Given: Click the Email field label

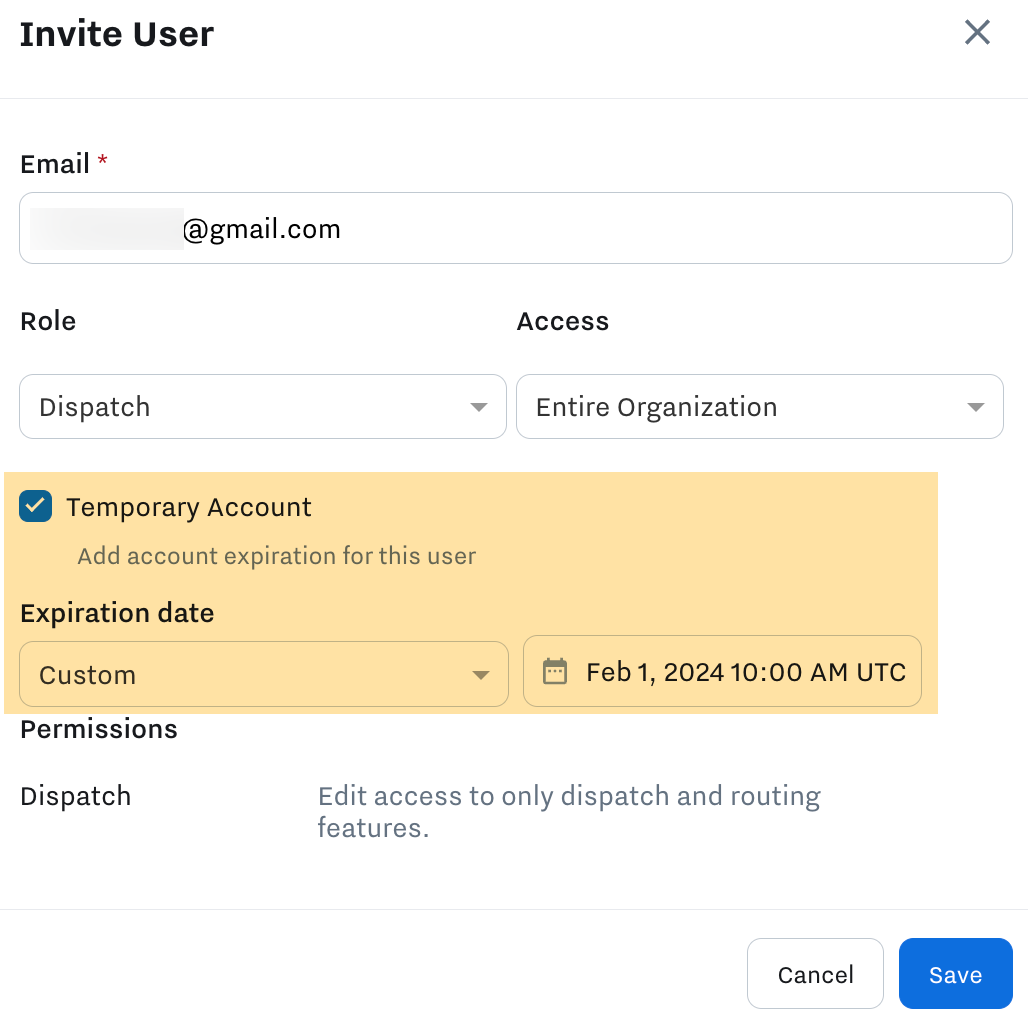Looking at the screenshot, I should (x=55, y=164).
